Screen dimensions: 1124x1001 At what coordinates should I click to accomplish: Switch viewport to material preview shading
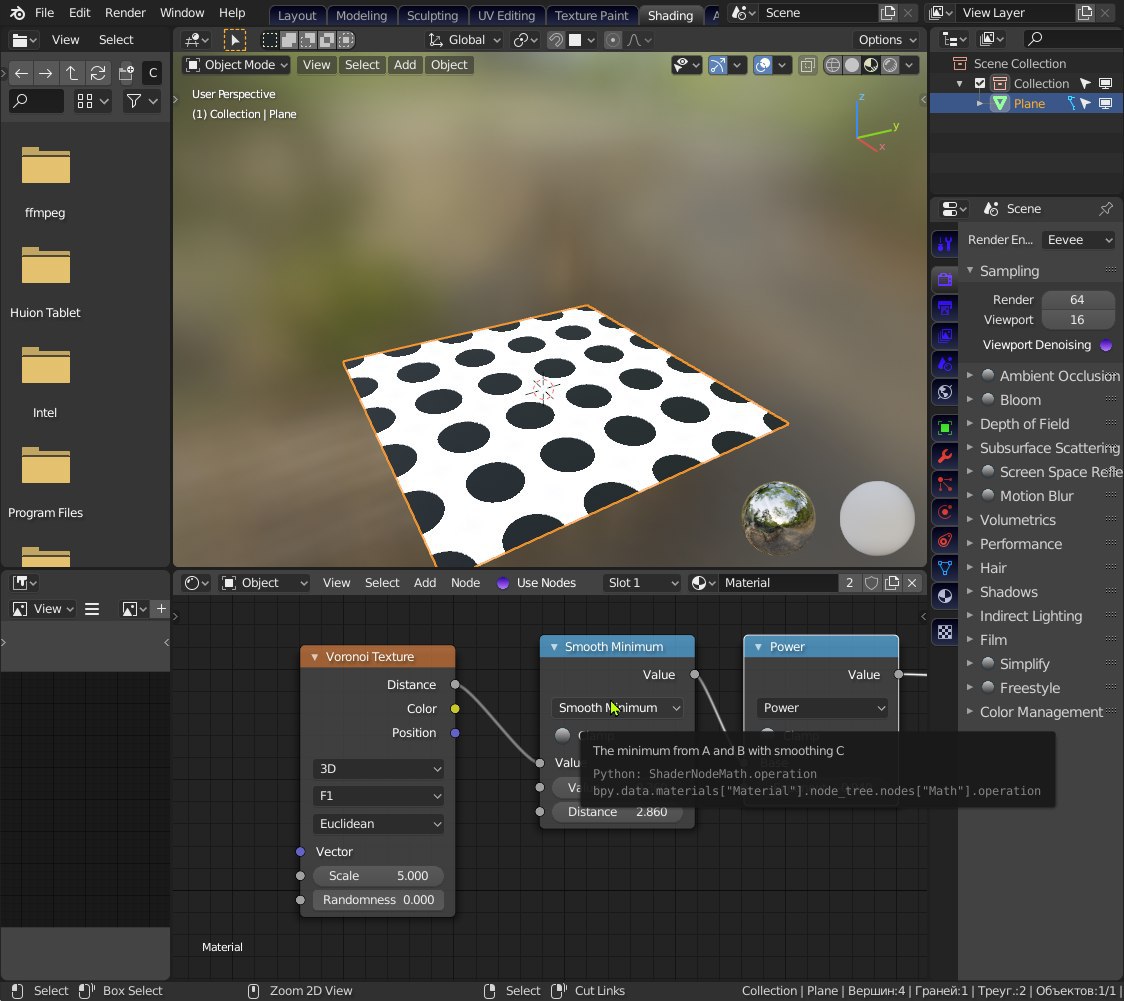pos(871,65)
